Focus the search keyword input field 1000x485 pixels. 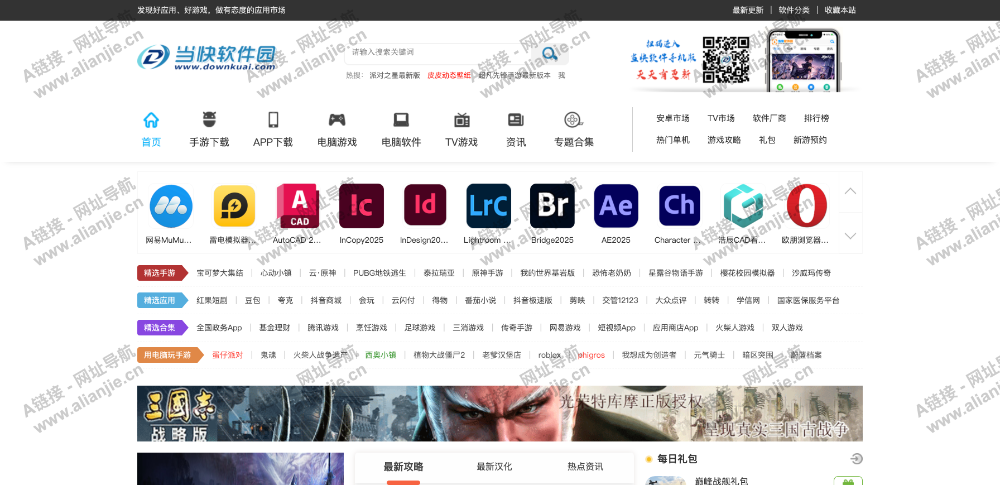pyautogui.click(x=438, y=53)
